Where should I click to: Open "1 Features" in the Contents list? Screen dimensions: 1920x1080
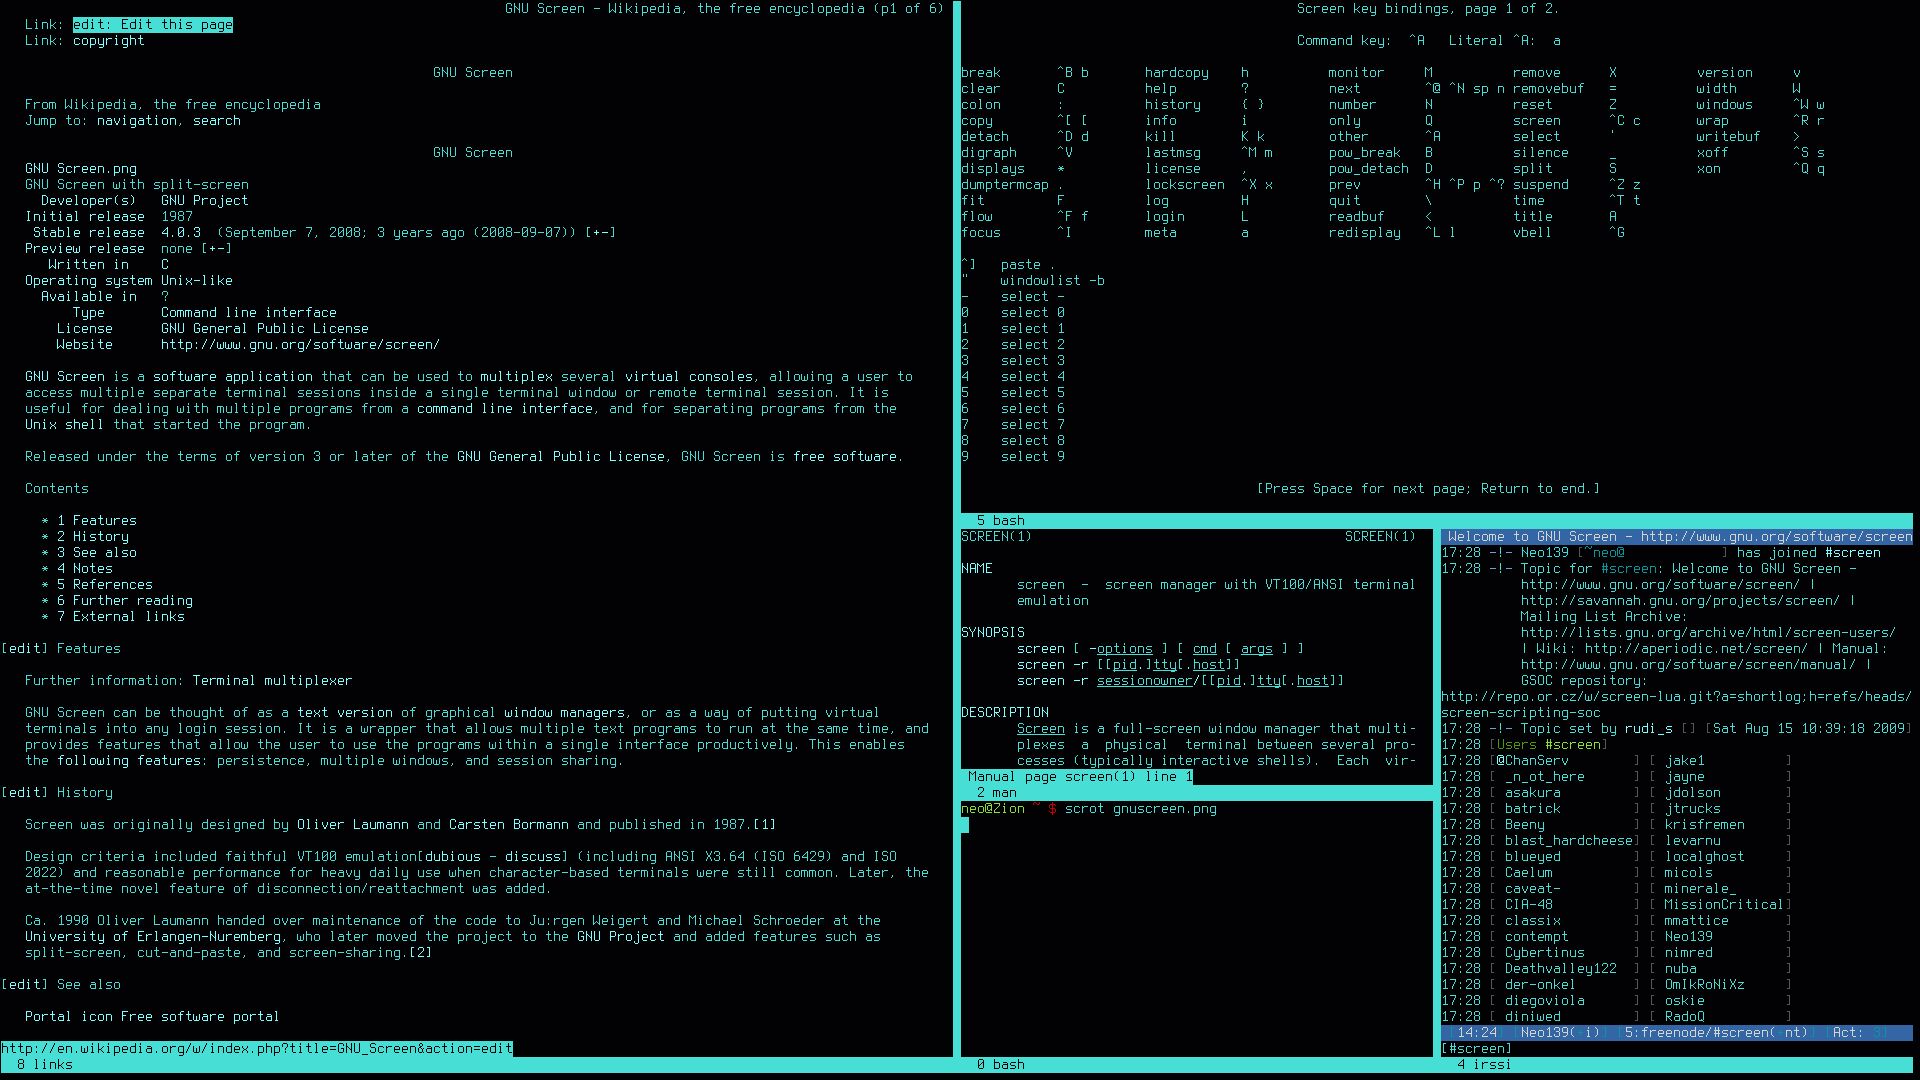96,519
